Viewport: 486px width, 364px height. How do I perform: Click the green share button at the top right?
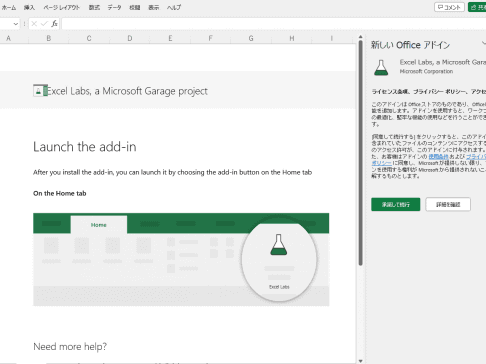point(477,7)
